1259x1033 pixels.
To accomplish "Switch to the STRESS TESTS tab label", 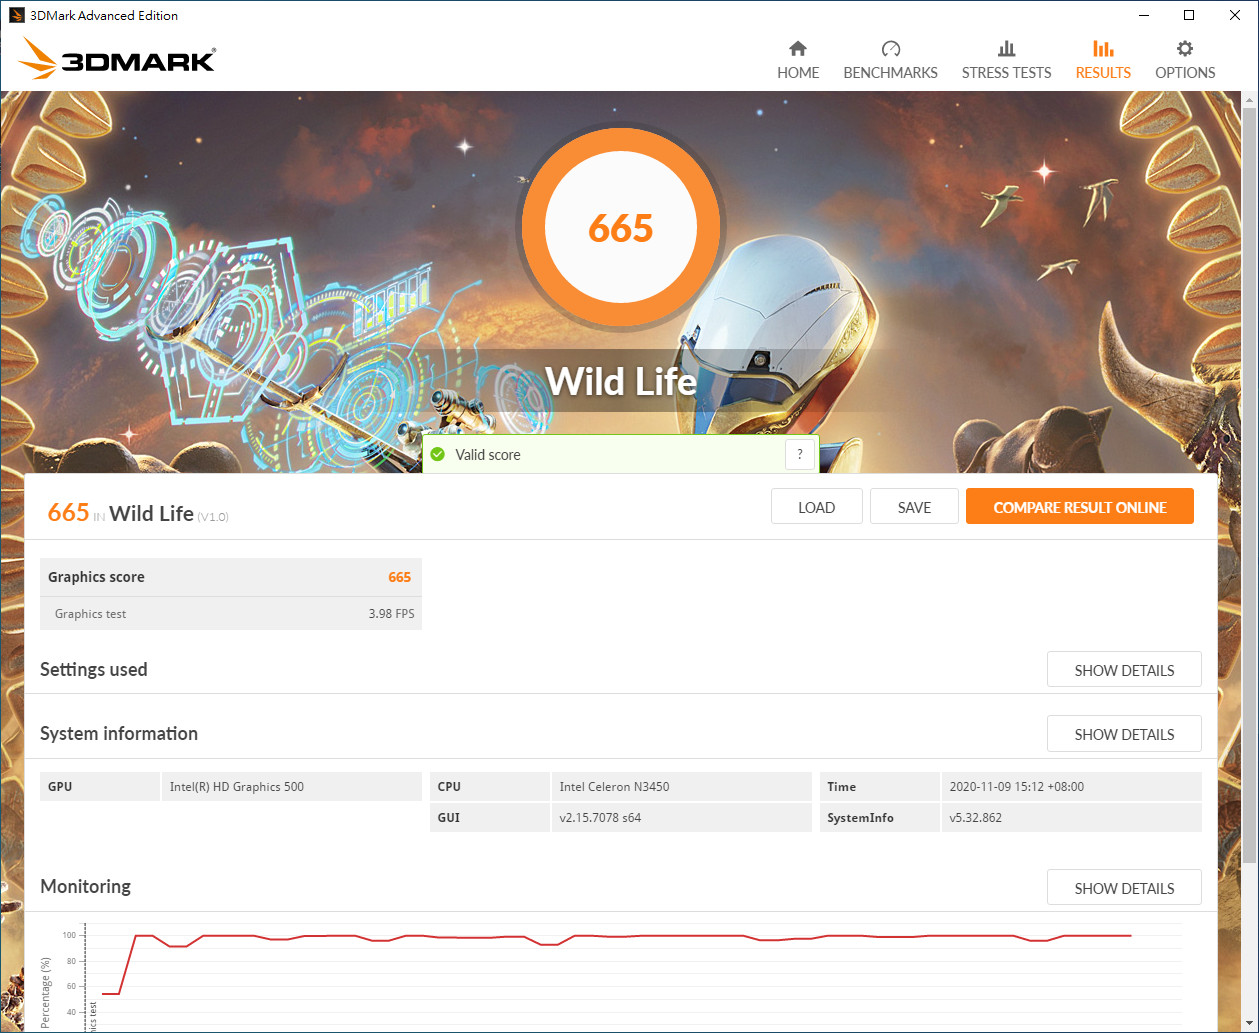I will [x=1006, y=73].
